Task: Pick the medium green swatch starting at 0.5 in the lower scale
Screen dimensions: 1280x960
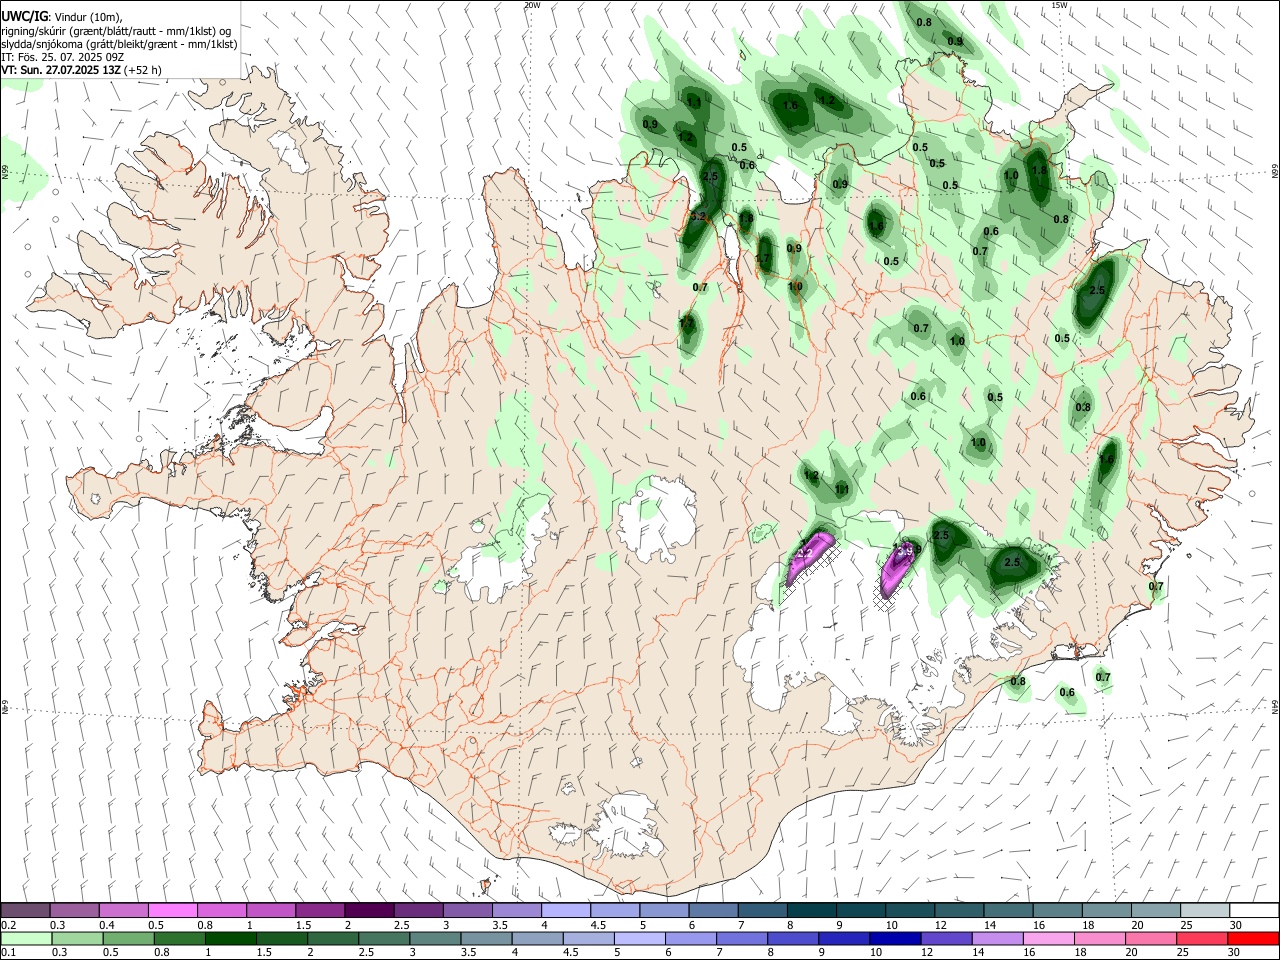Action: pos(128,938)
